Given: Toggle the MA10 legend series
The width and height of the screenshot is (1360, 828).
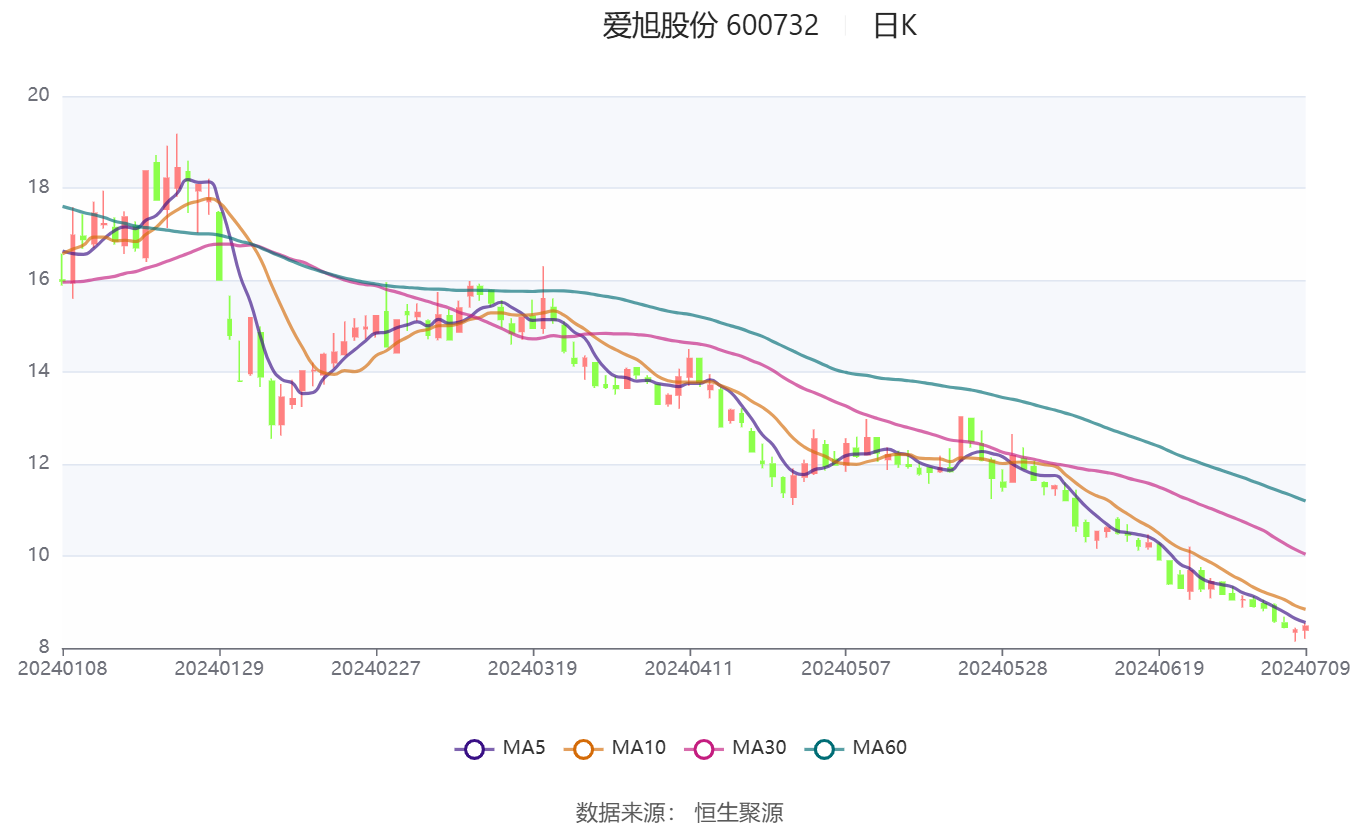Looking at the screenshot, I should click(x=614, y=747).
